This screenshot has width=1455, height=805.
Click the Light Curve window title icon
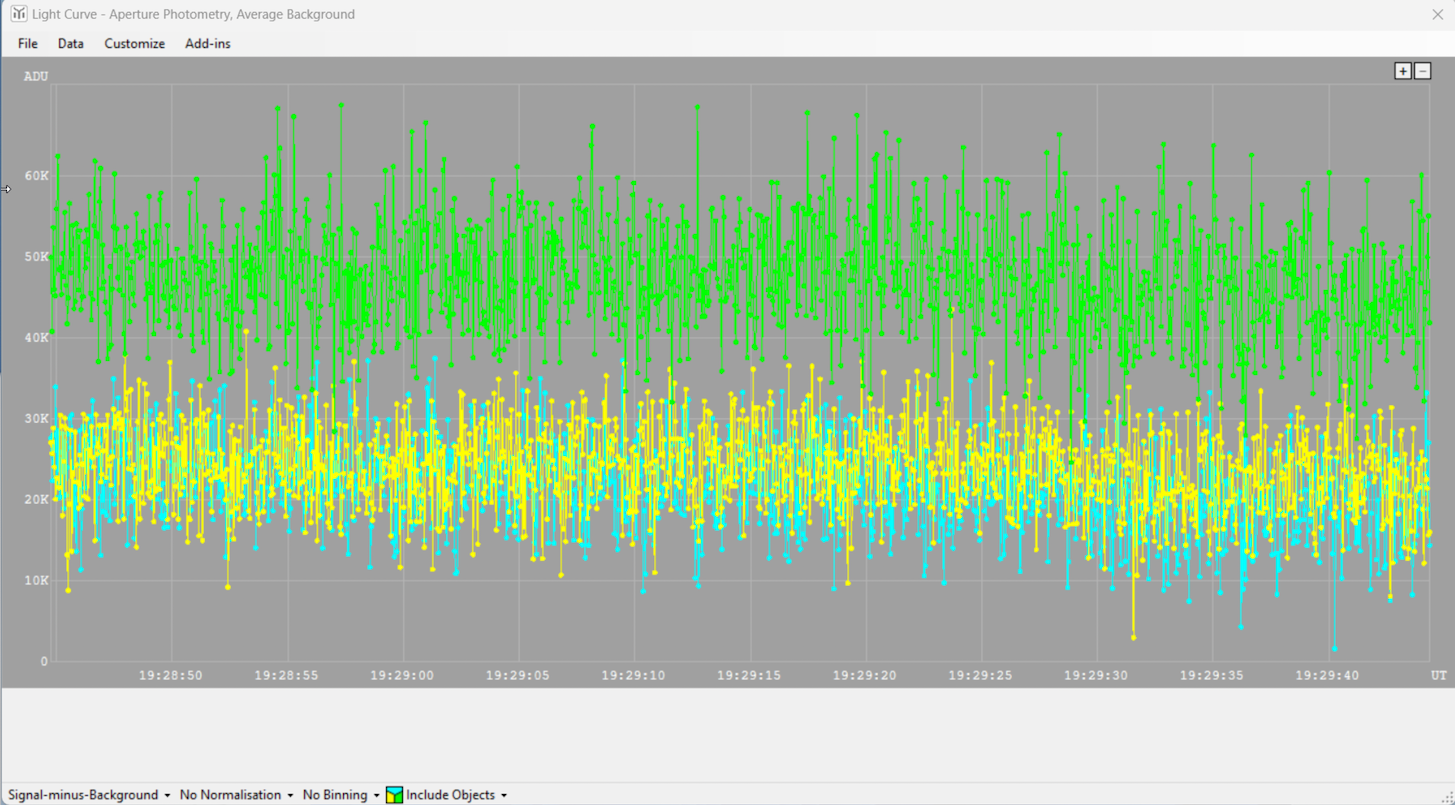(18, 14)
